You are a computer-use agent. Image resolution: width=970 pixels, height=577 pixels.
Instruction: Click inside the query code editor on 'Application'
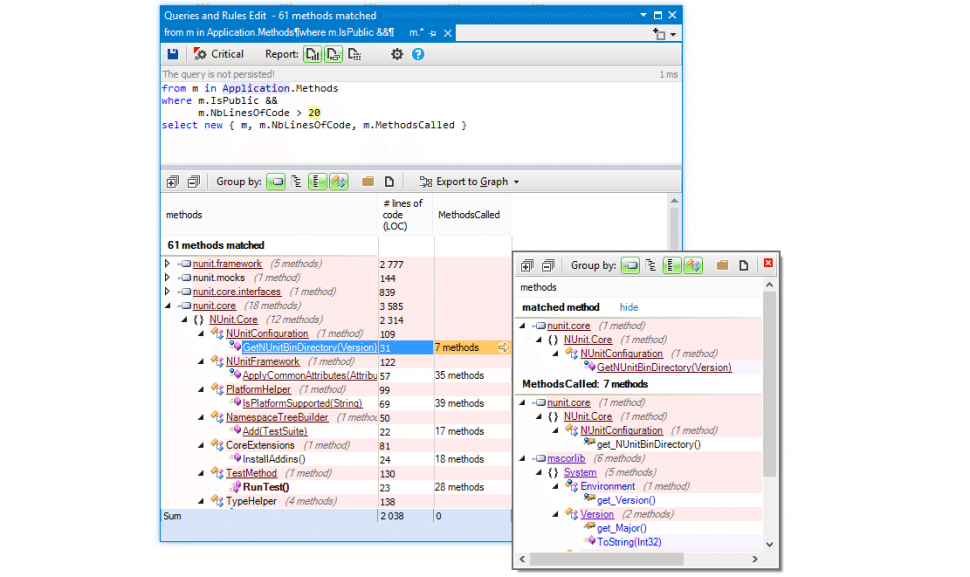[255, 88]
